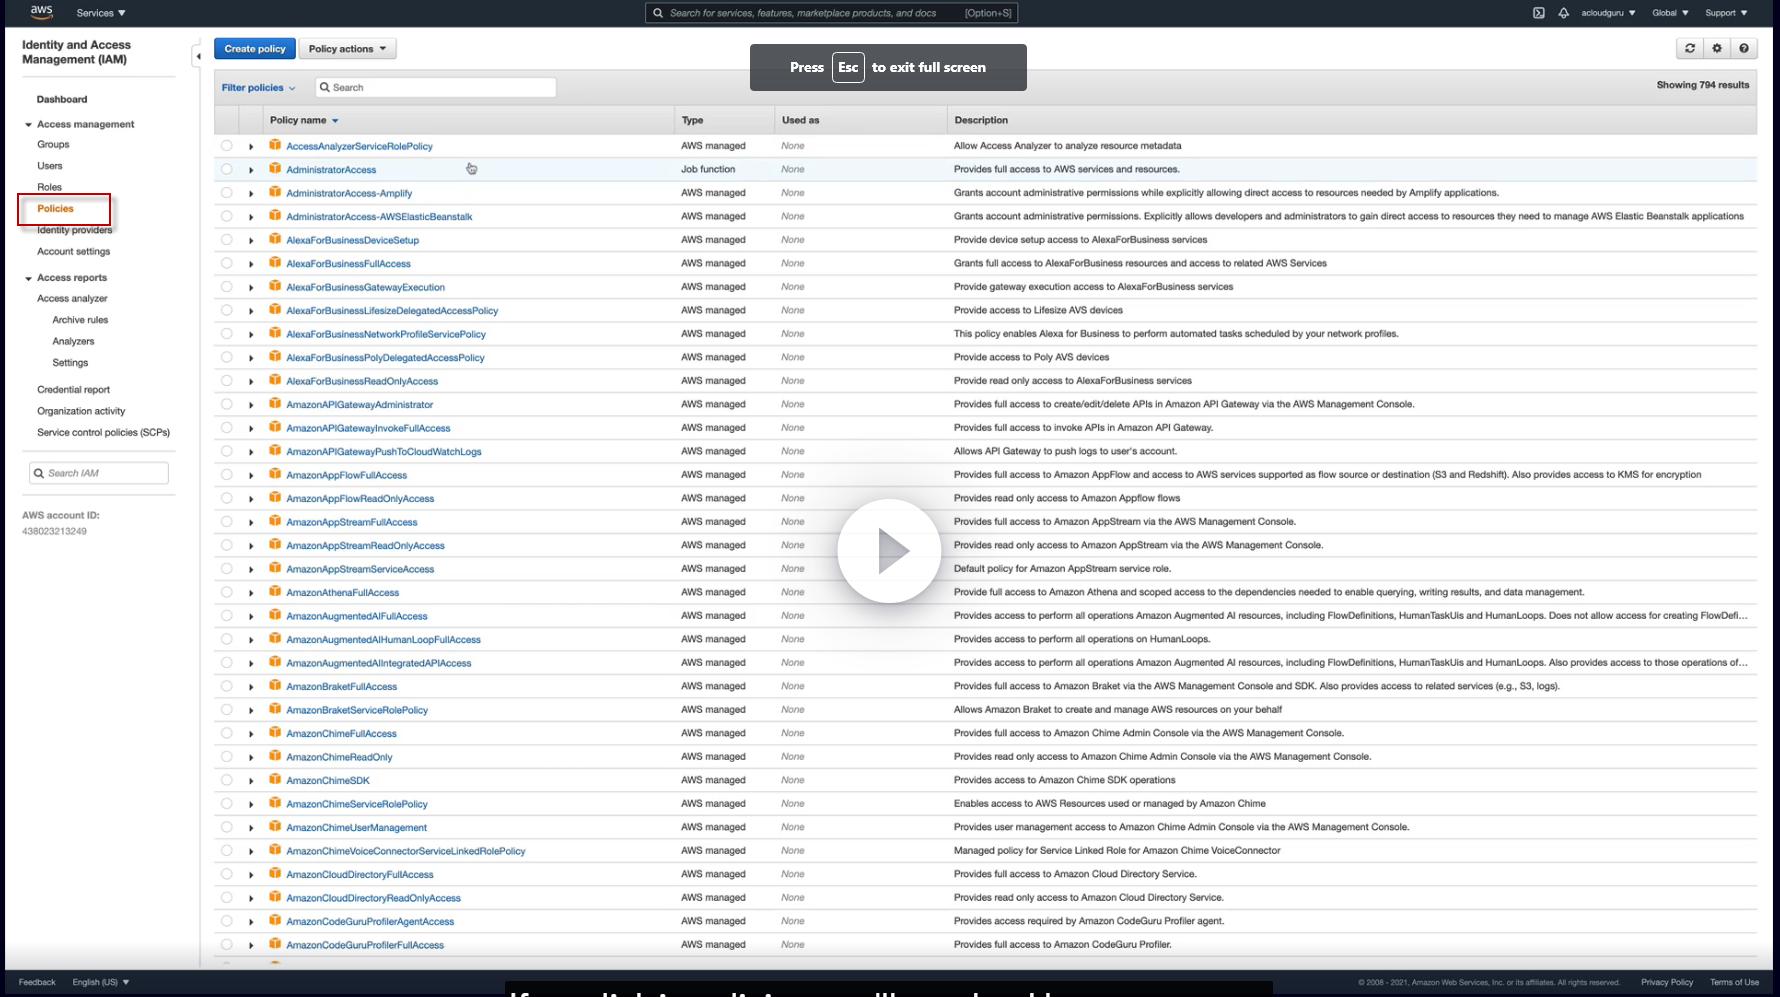
Task: Open Users in the sidebar
Action: click(x=50, y=166)
